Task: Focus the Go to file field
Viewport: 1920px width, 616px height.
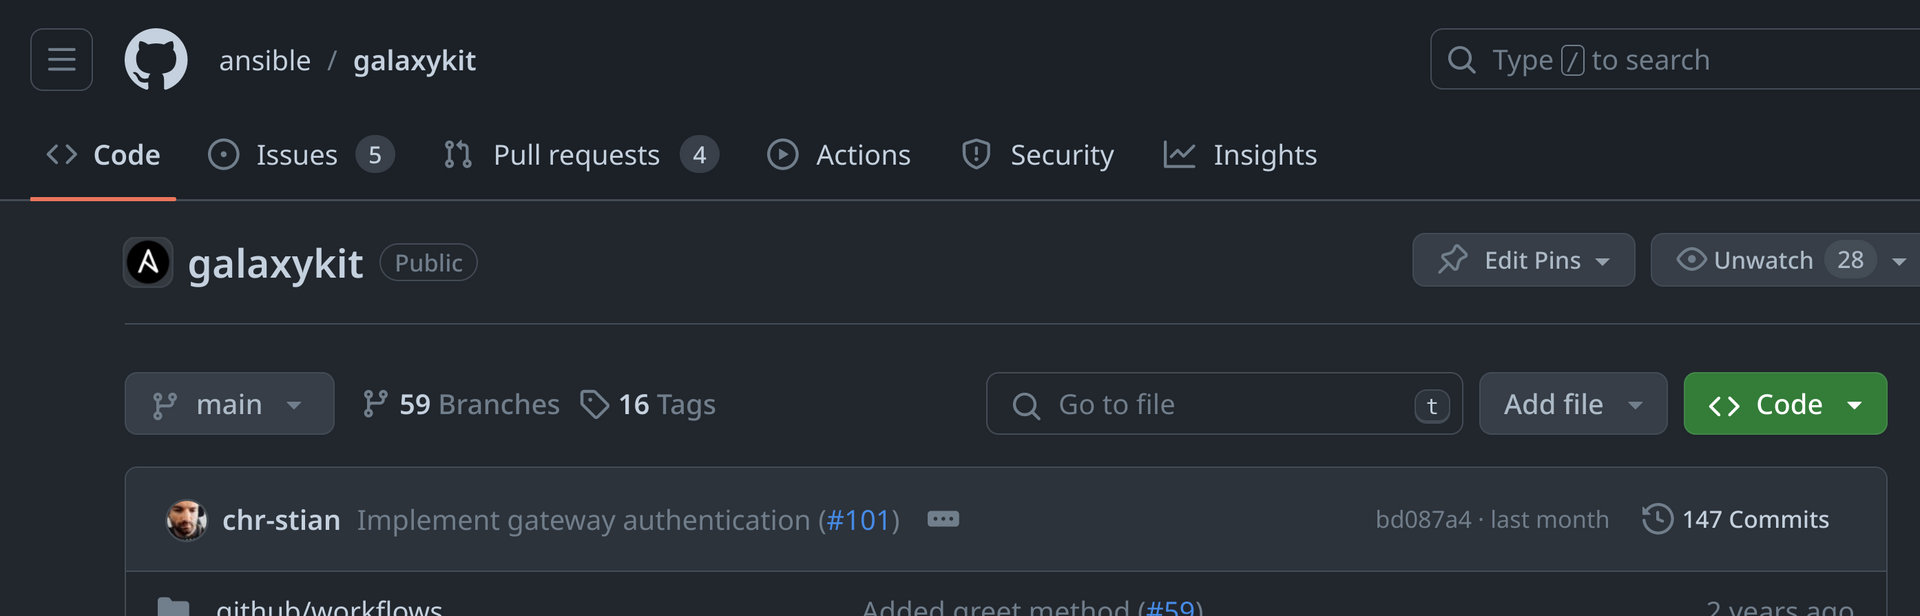Action: coord(1224,404)
